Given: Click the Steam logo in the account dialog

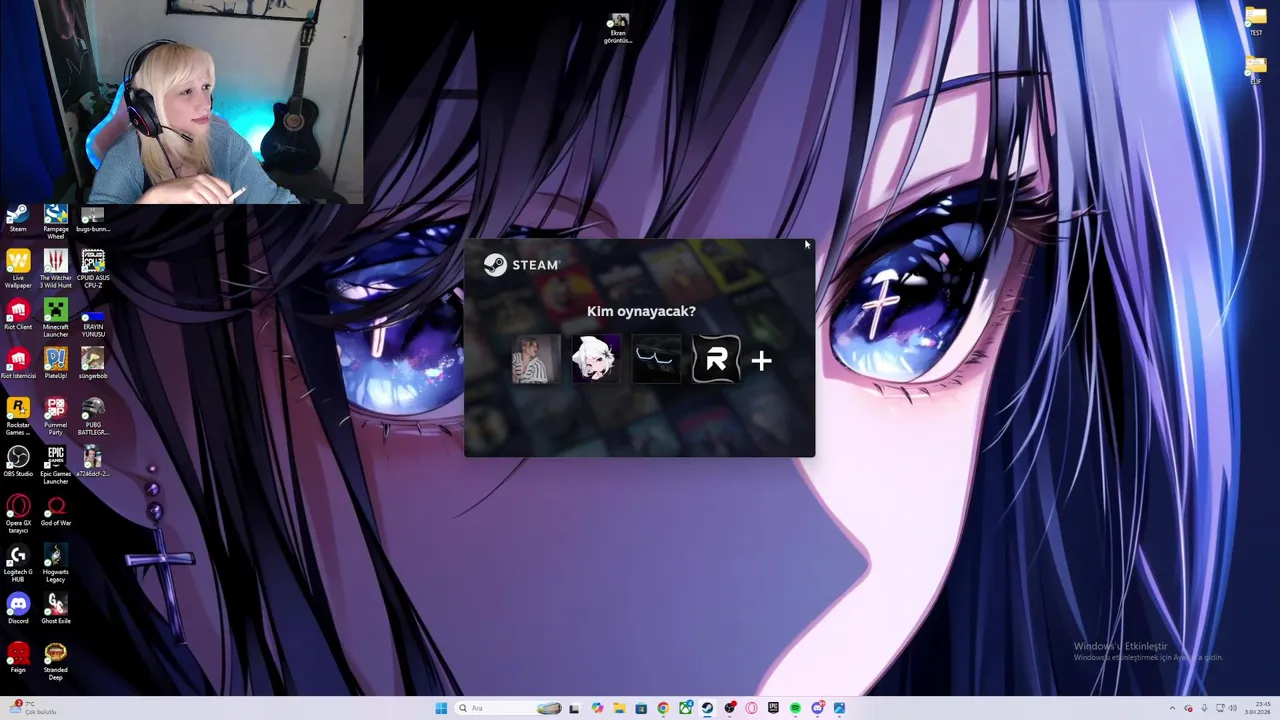Looking at the screenshot, I should point(521,265).
